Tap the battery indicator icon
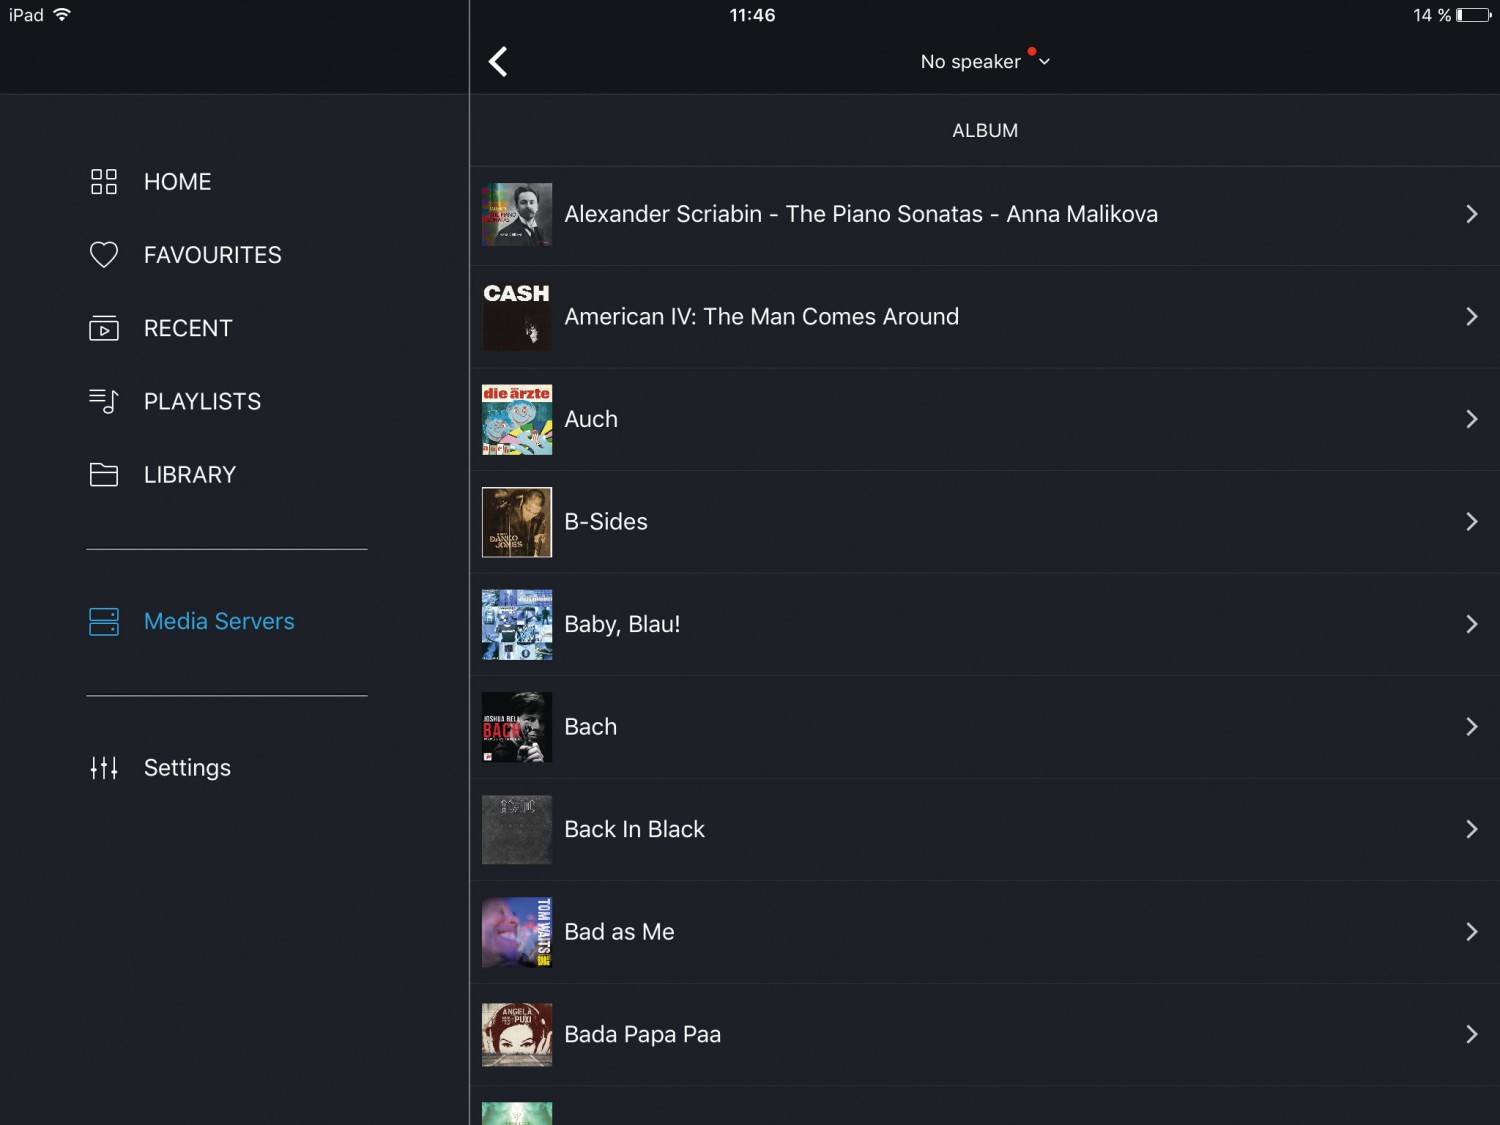 click(x=1474, y=15)
